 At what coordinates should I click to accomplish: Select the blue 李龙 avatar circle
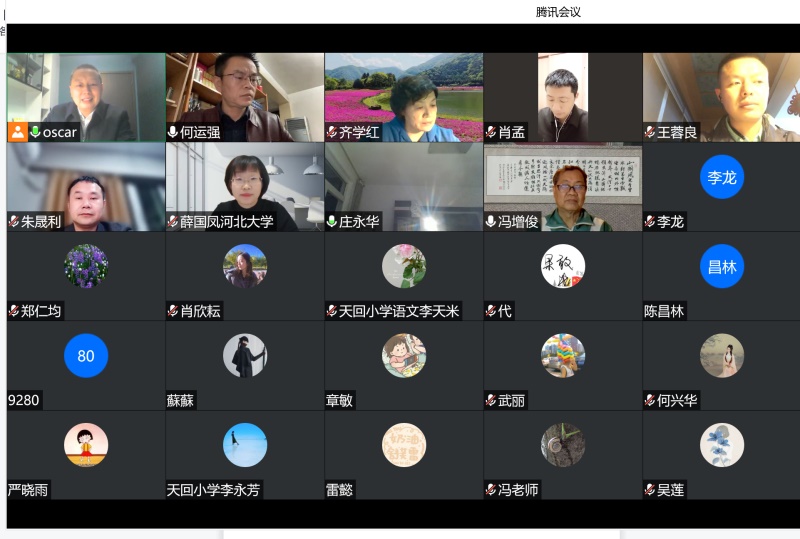[x=721, y=178]
